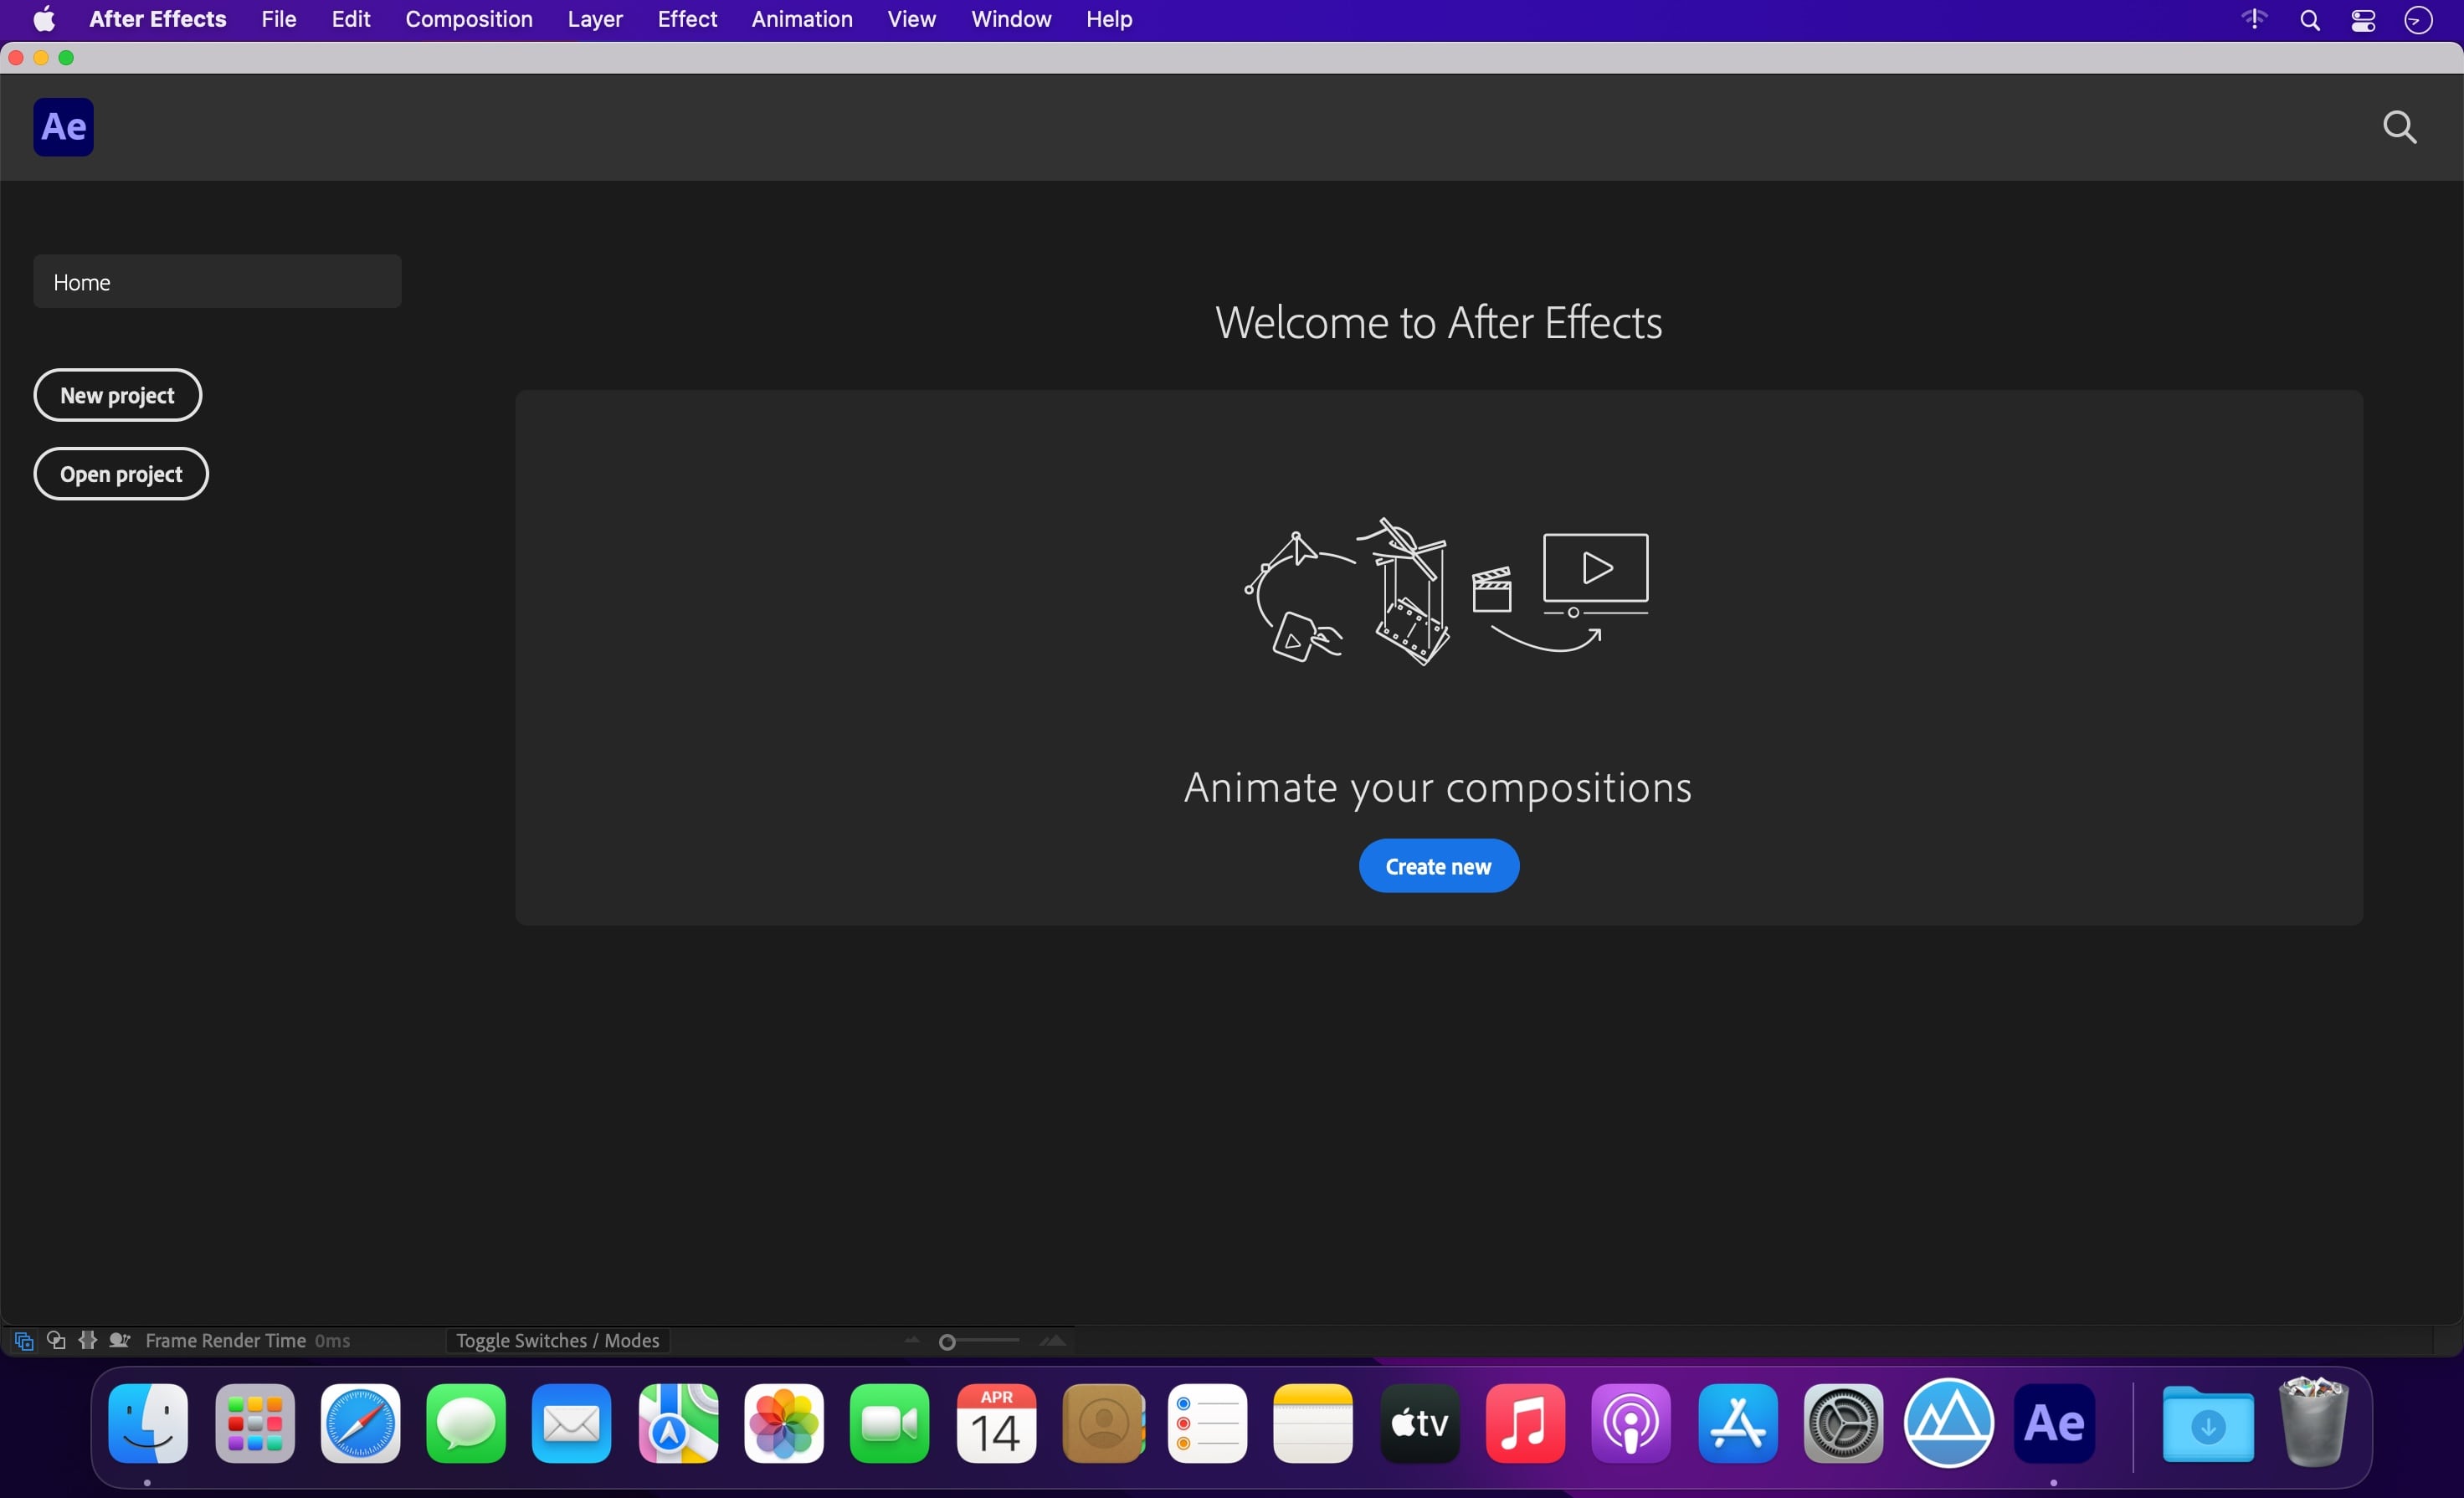Click the Create new button
The width and height of the screenshot is (2464, 1498).
coord(1438,864)
